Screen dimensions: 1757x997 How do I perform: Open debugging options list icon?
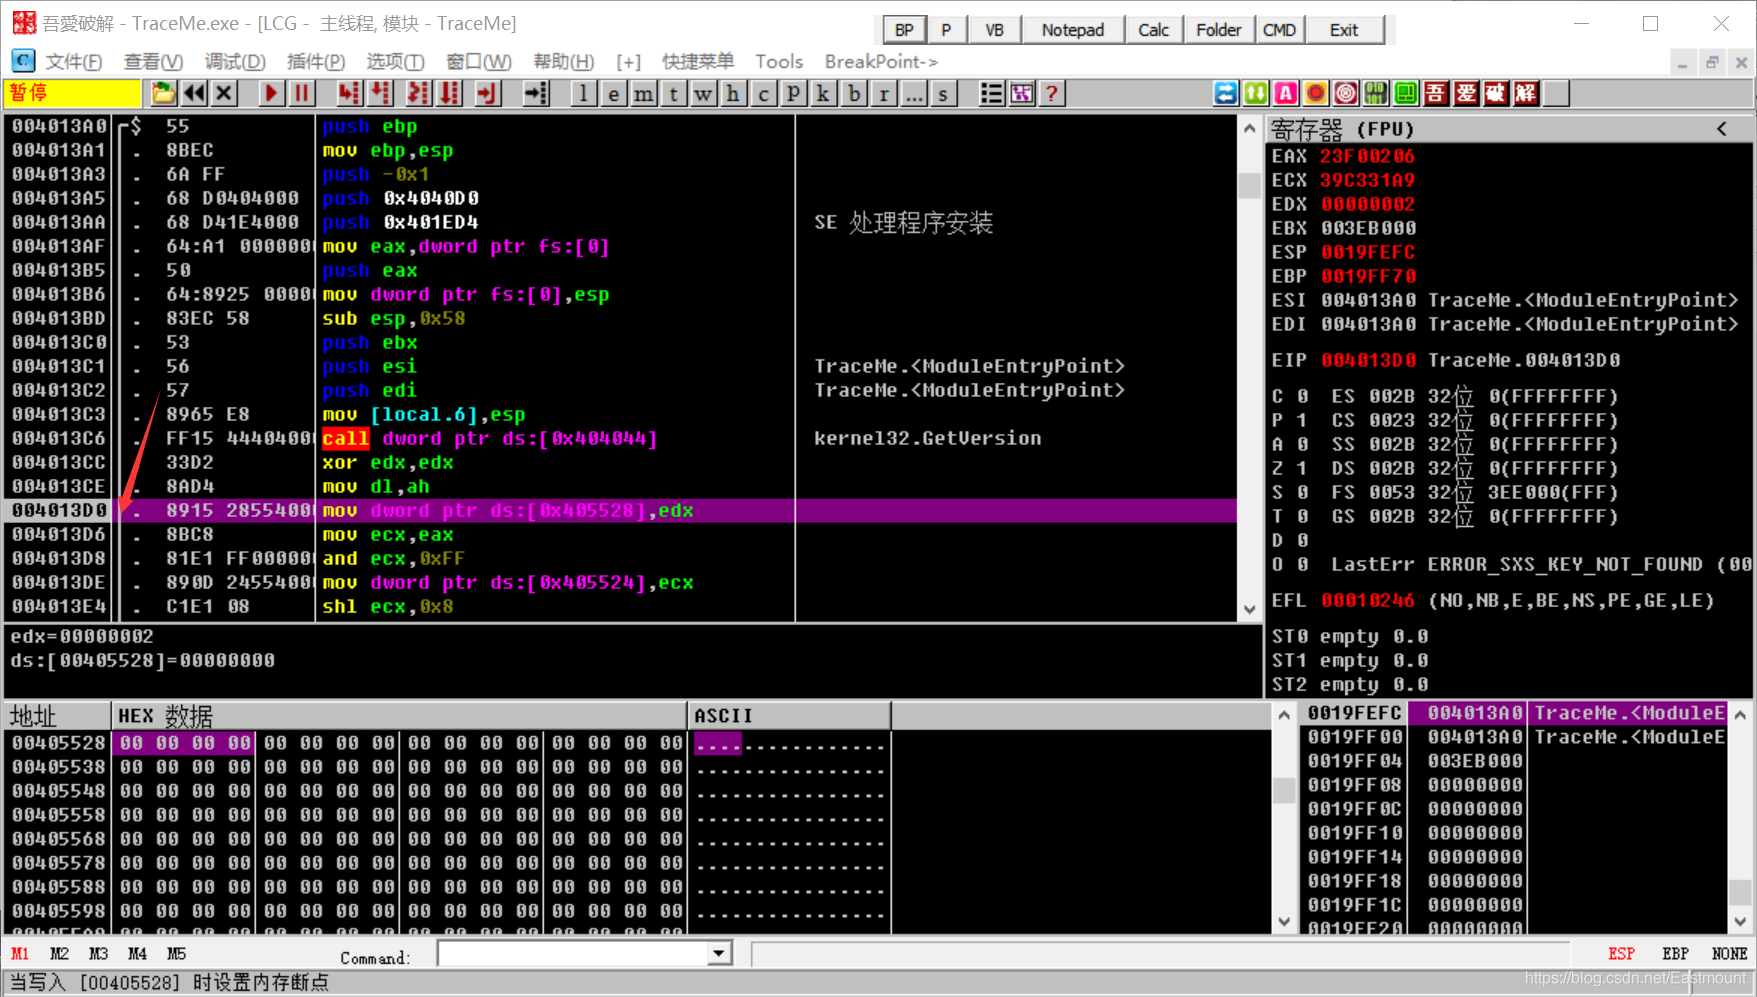click(991, 94)
